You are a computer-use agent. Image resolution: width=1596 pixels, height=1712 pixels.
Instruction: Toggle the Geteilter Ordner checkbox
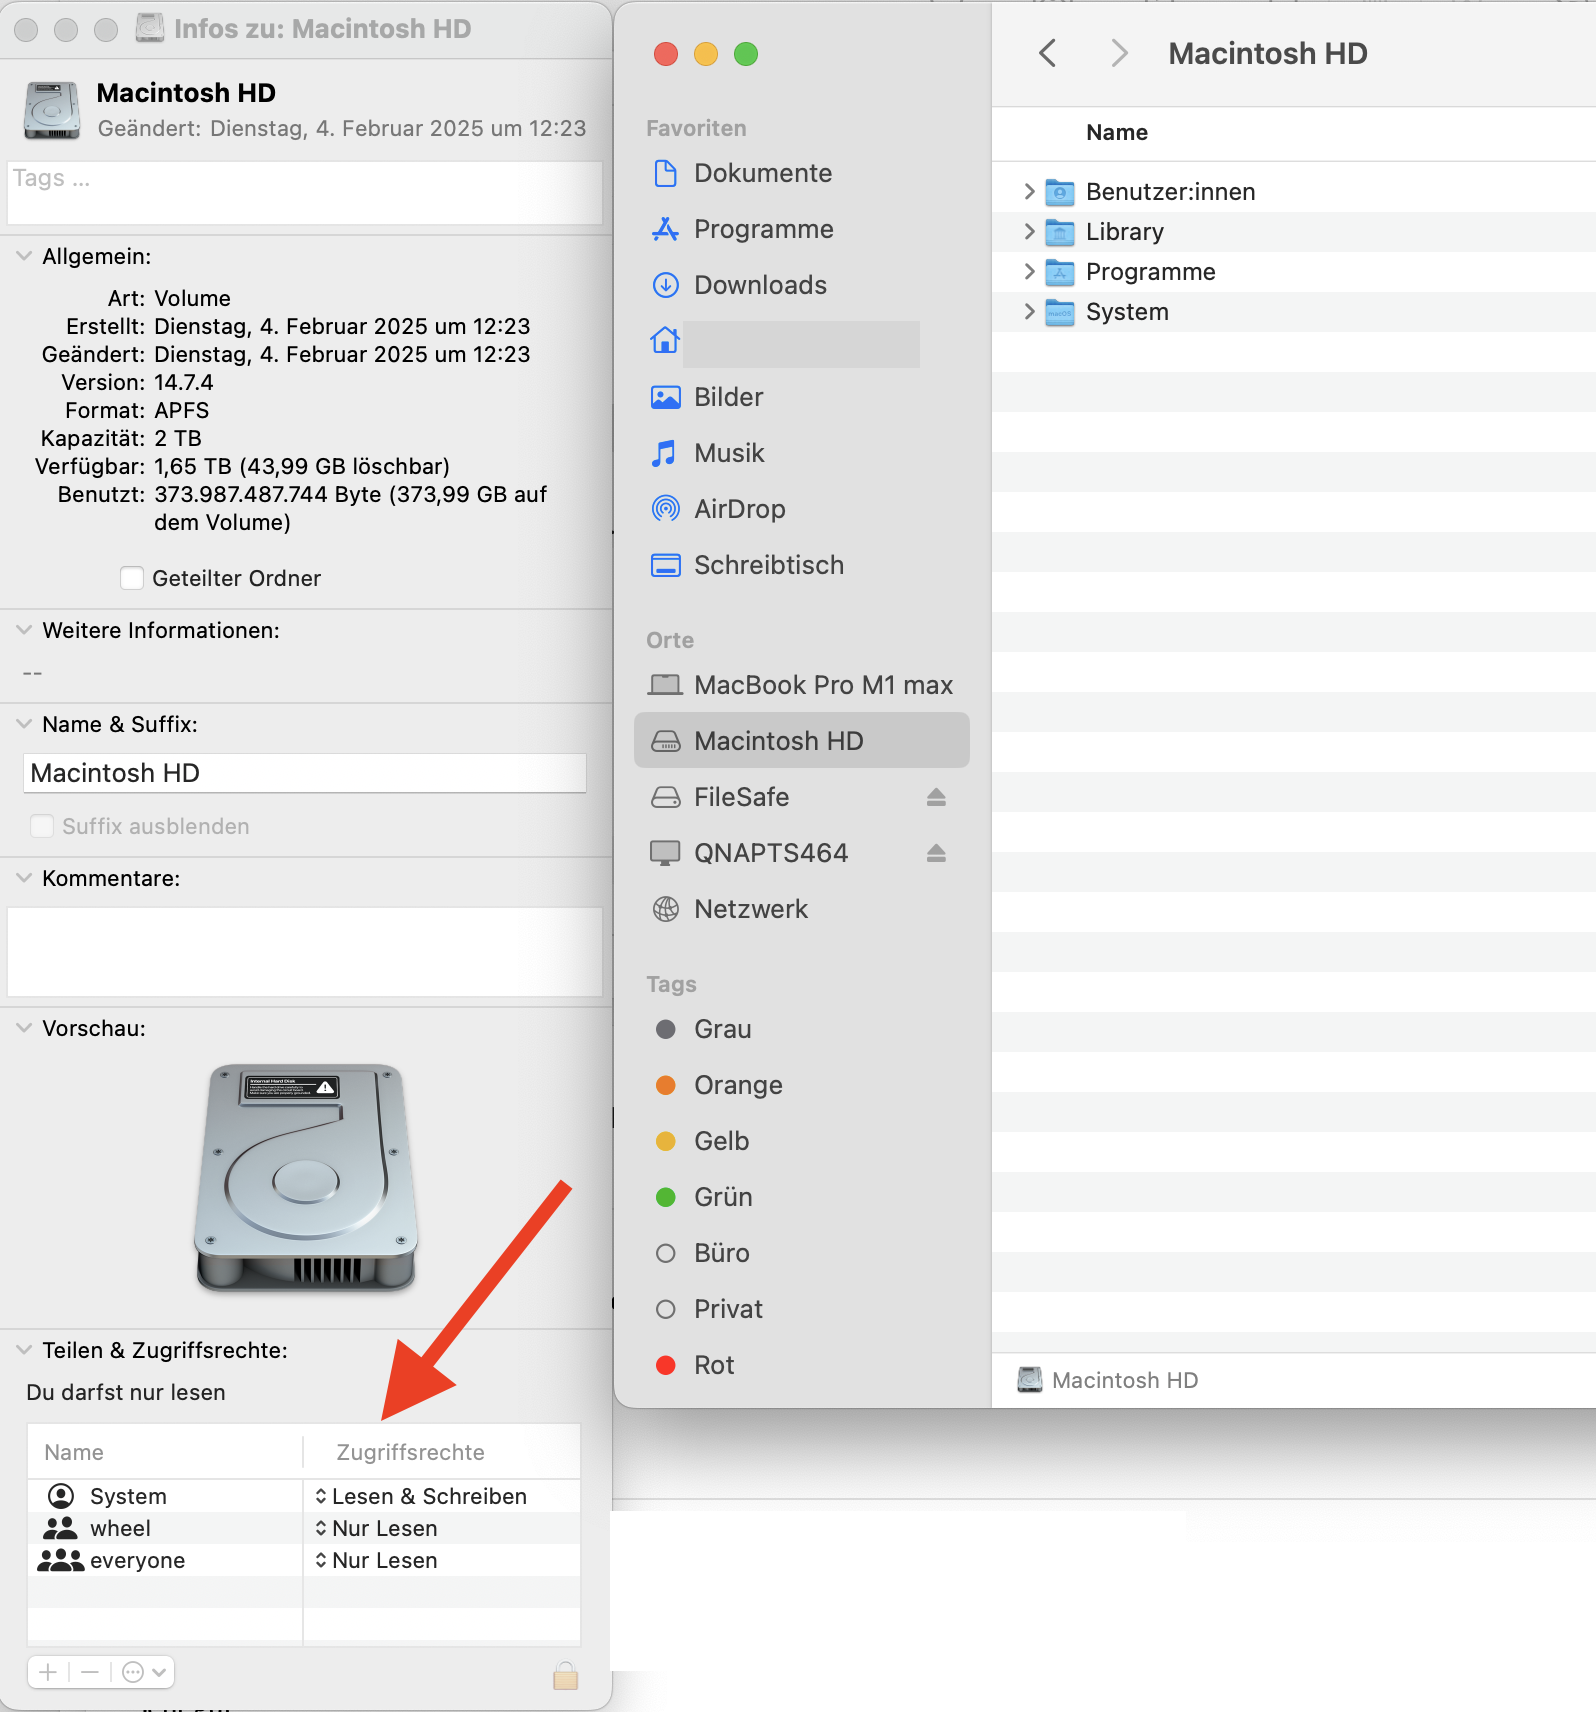(x=131, y=578)
